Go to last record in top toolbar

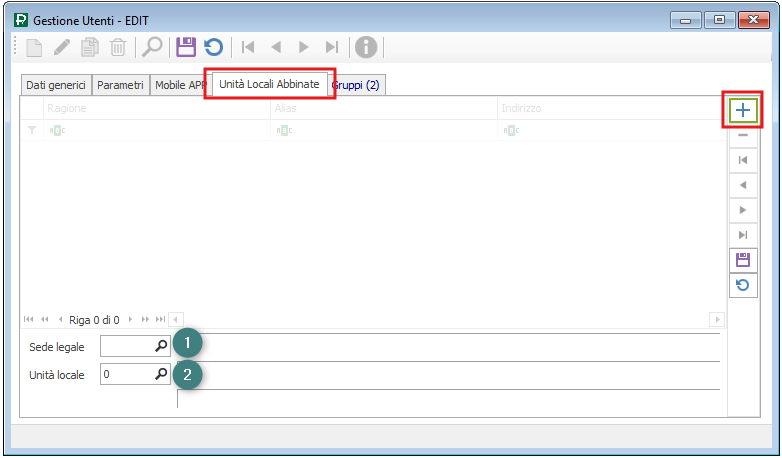pos(332,47)
